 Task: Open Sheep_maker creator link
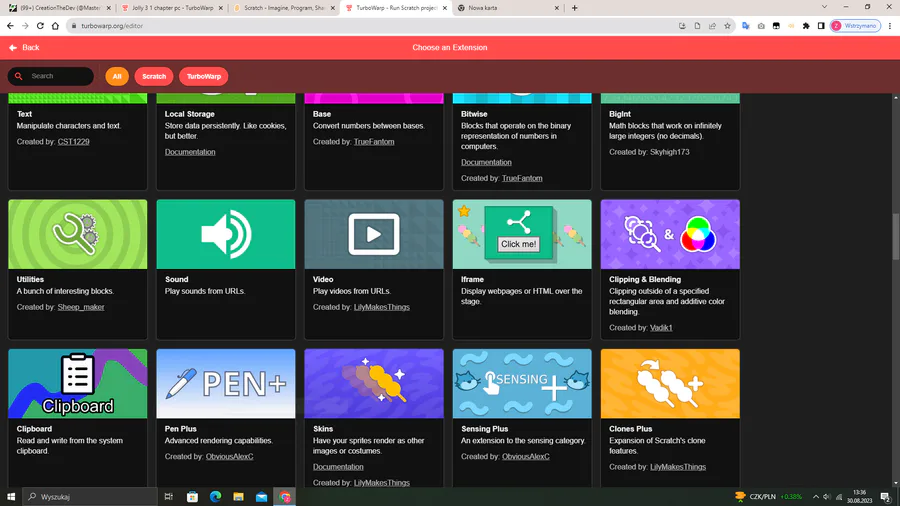(x=81, y=307)
